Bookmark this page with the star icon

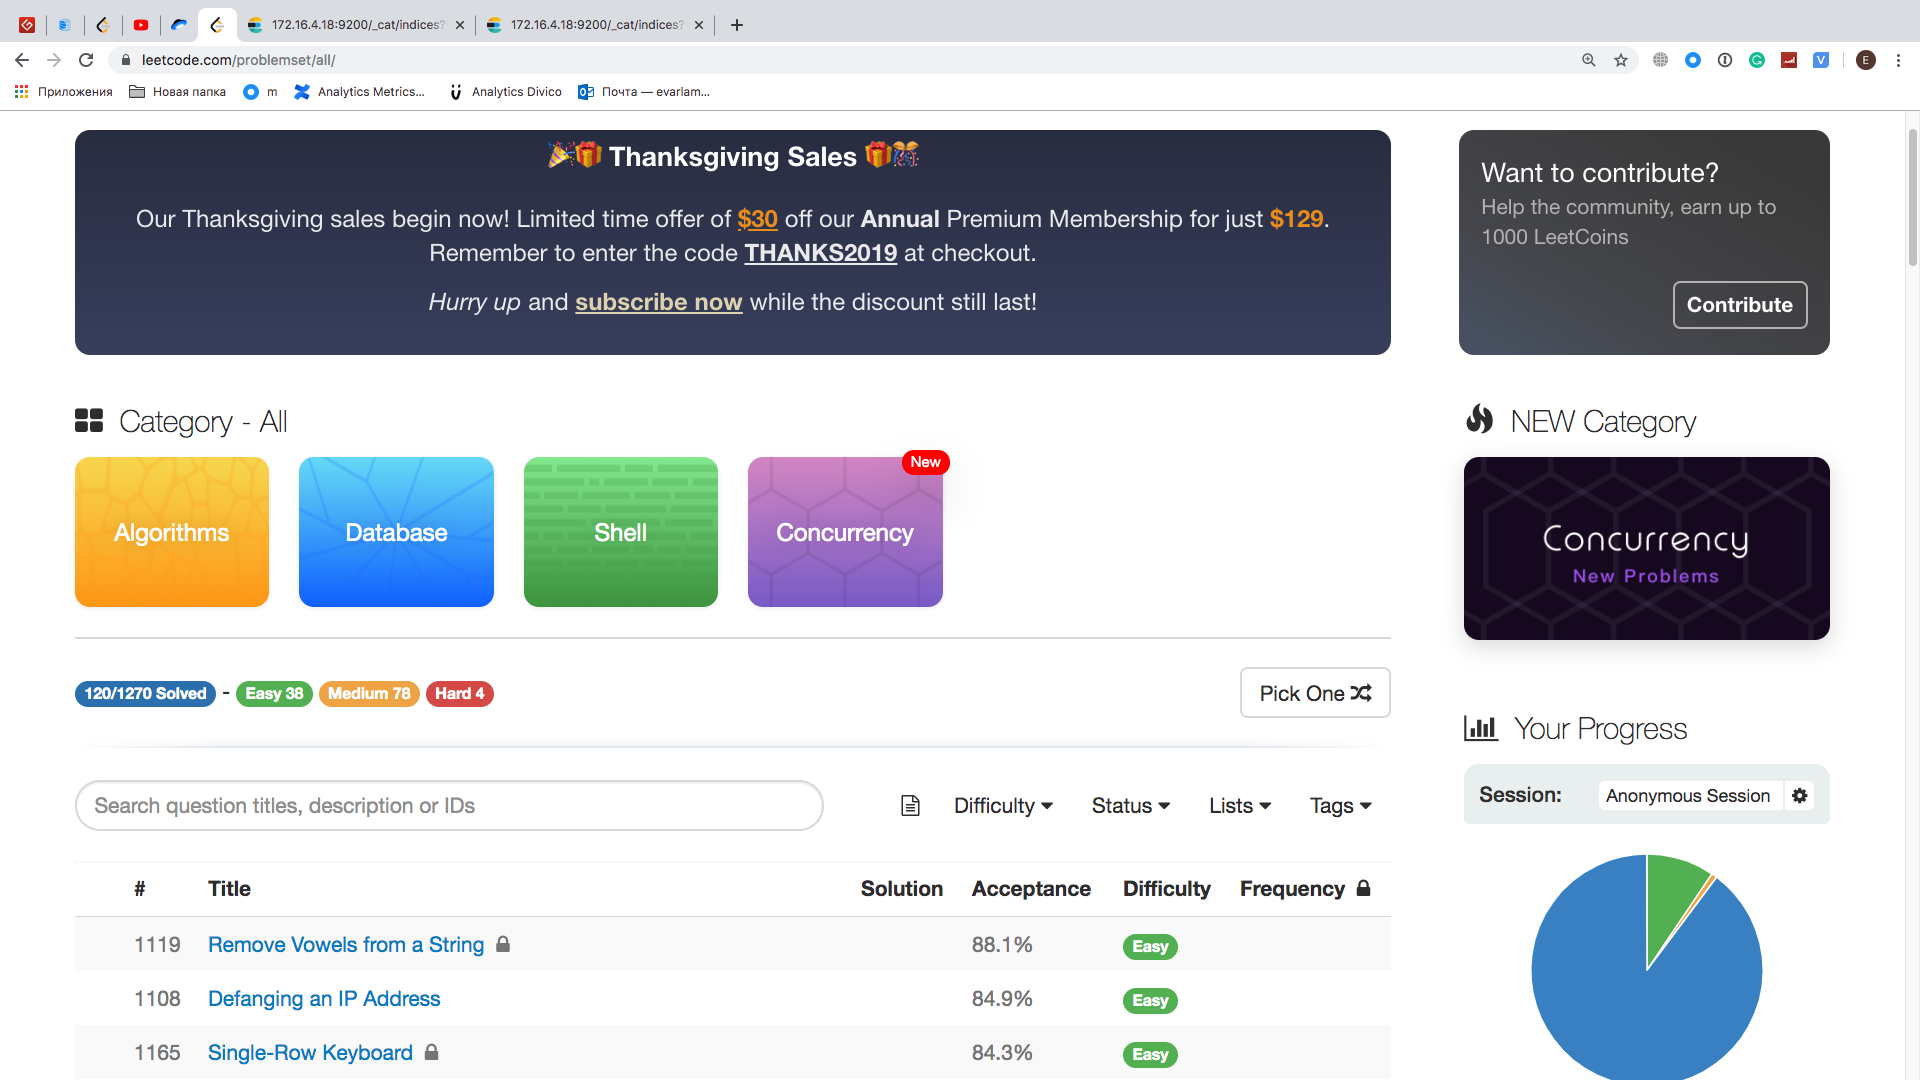[1621, 60]
